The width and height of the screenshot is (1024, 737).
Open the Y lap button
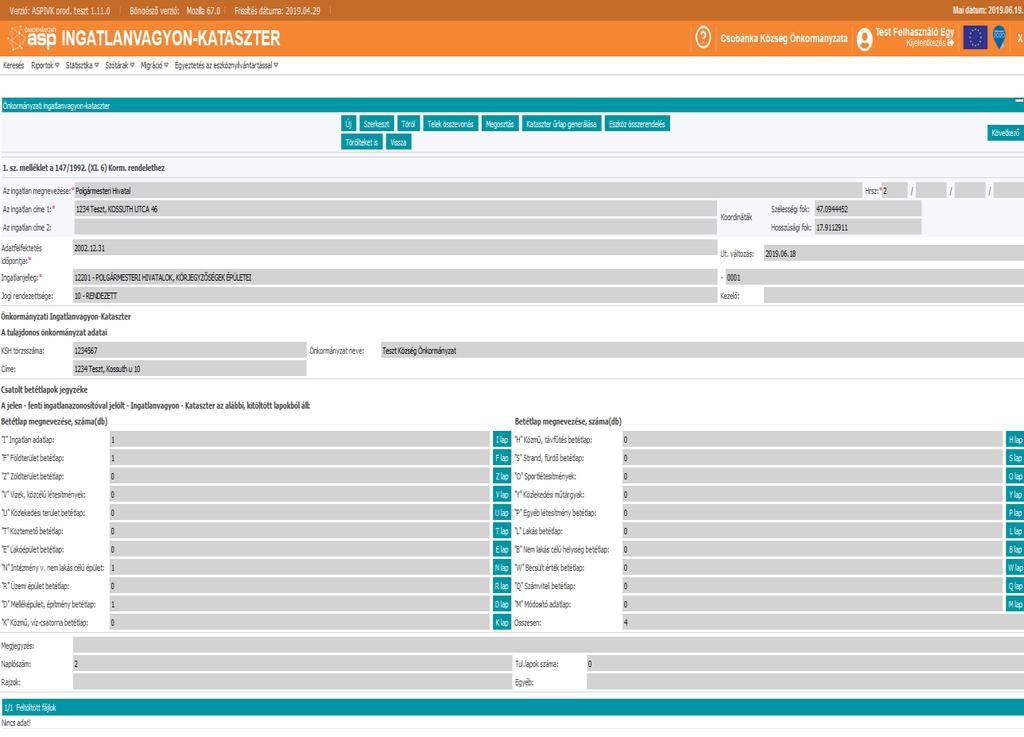(x=1015, y=495)
